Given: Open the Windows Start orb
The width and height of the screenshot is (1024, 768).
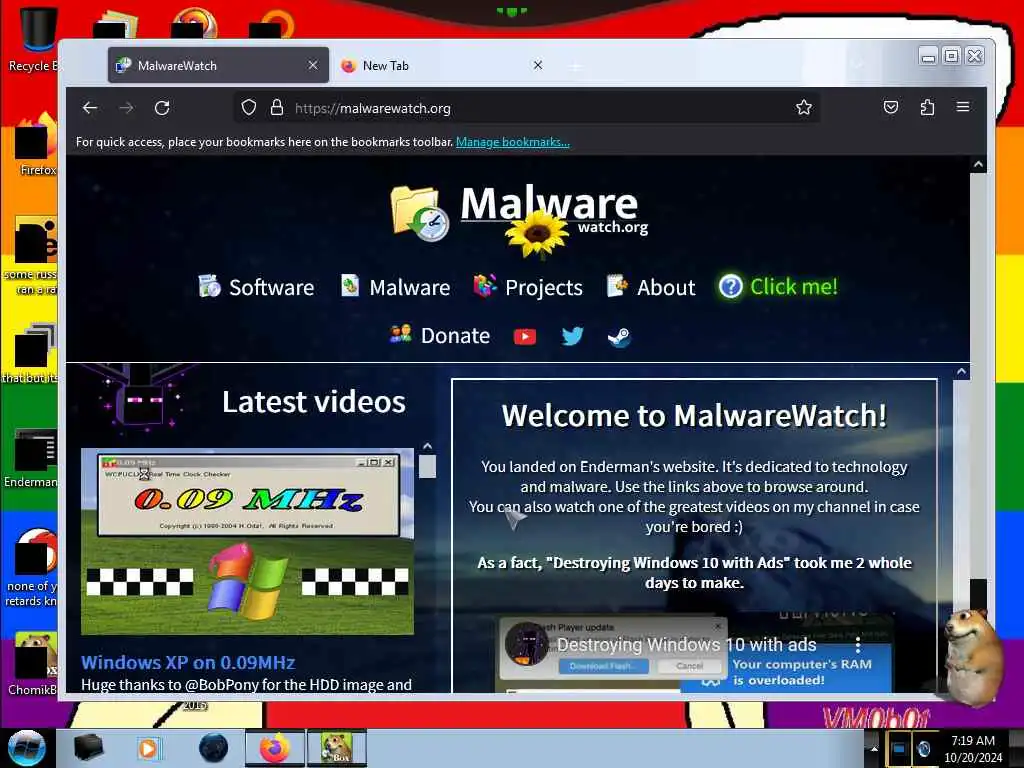Looking at the screenshot, I should (27, 748).
